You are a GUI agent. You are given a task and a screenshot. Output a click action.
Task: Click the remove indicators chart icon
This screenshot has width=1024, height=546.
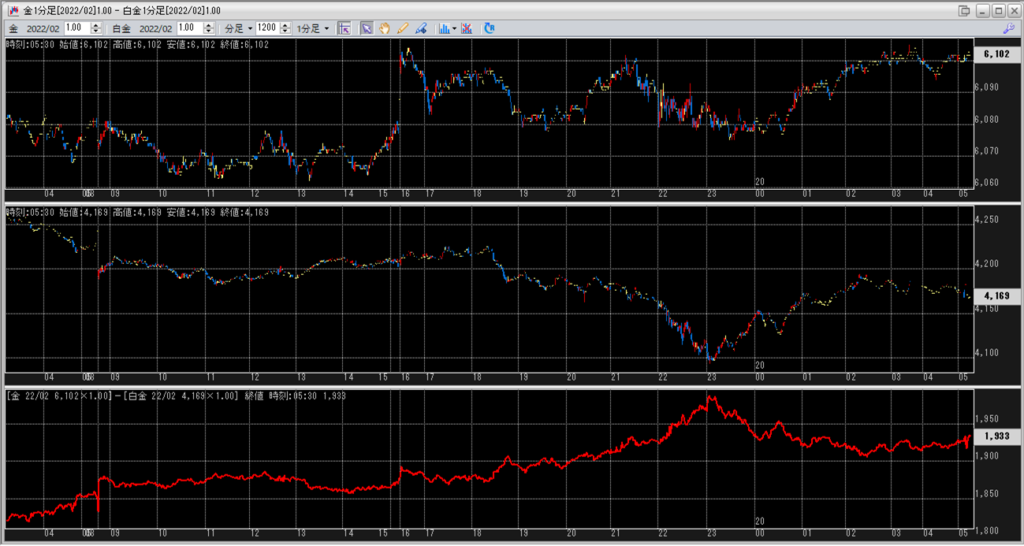tap(467, 28)
